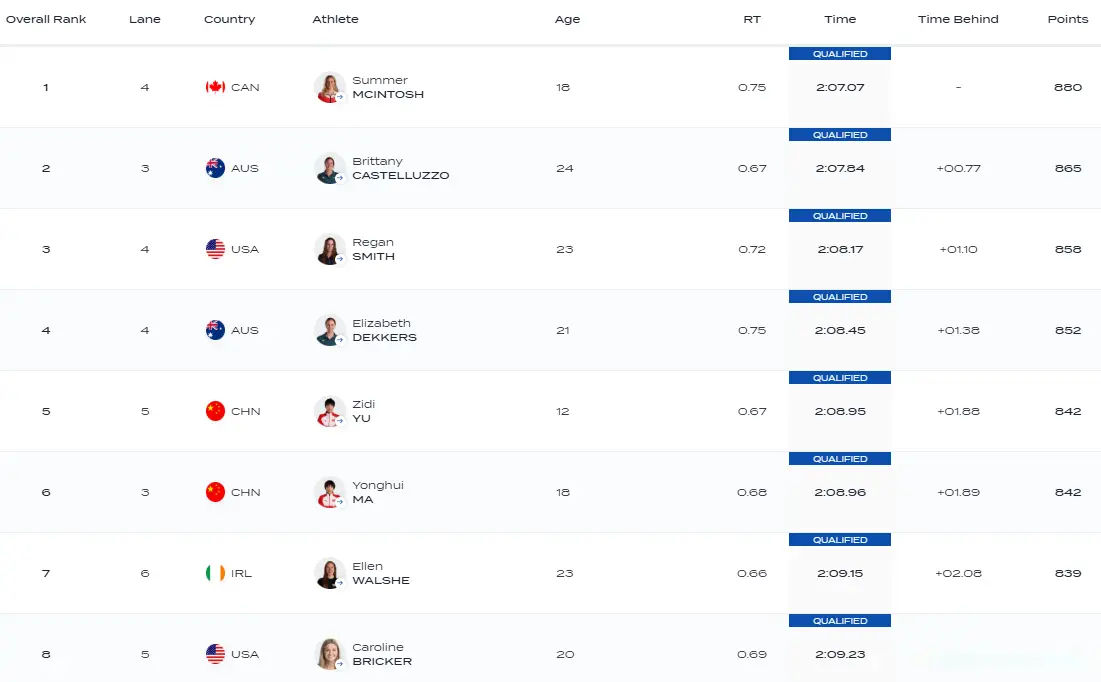The width and height of the screenshot is (1101, 682).
Task: Open Ellen Walshe athlete link
Action: pyautogui.click(x=380, y=573)
